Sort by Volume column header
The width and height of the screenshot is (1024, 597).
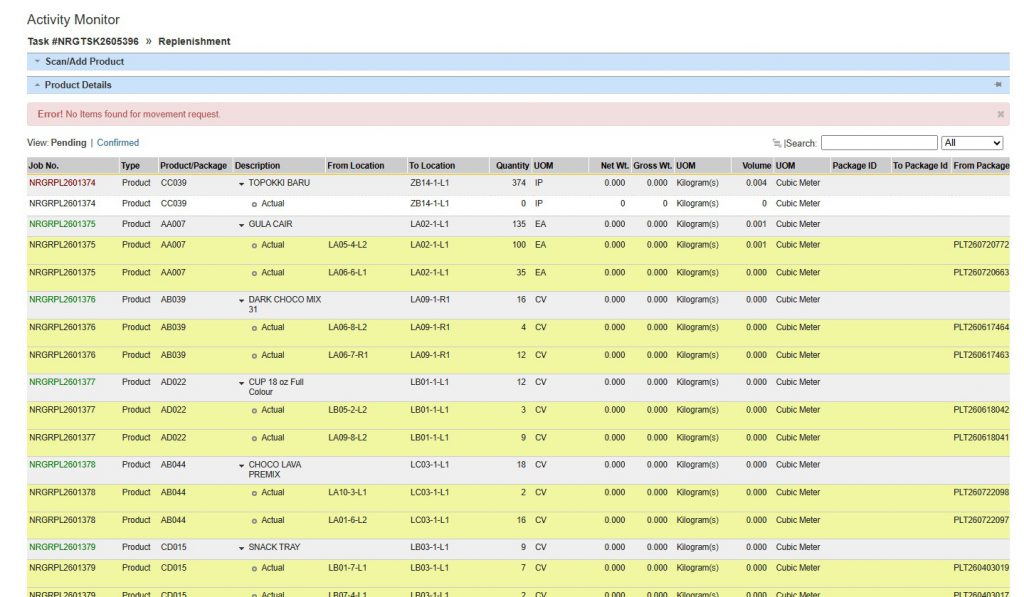756,166
